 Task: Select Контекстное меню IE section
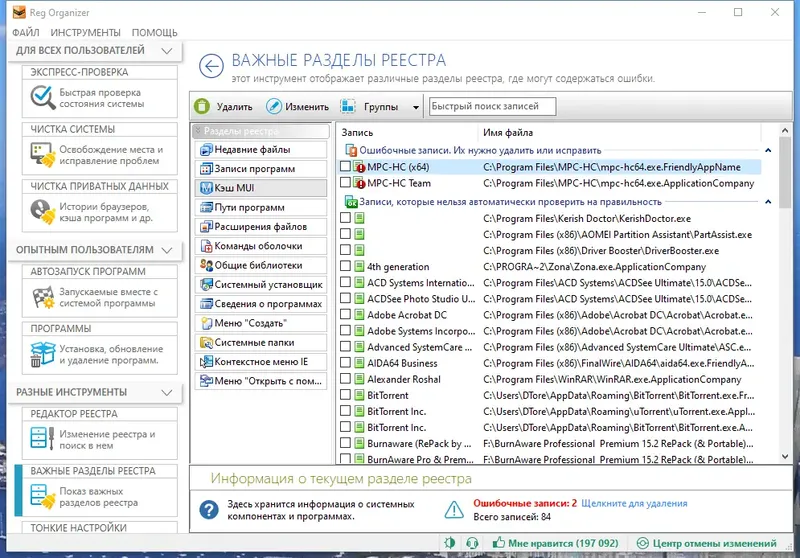[261, 362]
